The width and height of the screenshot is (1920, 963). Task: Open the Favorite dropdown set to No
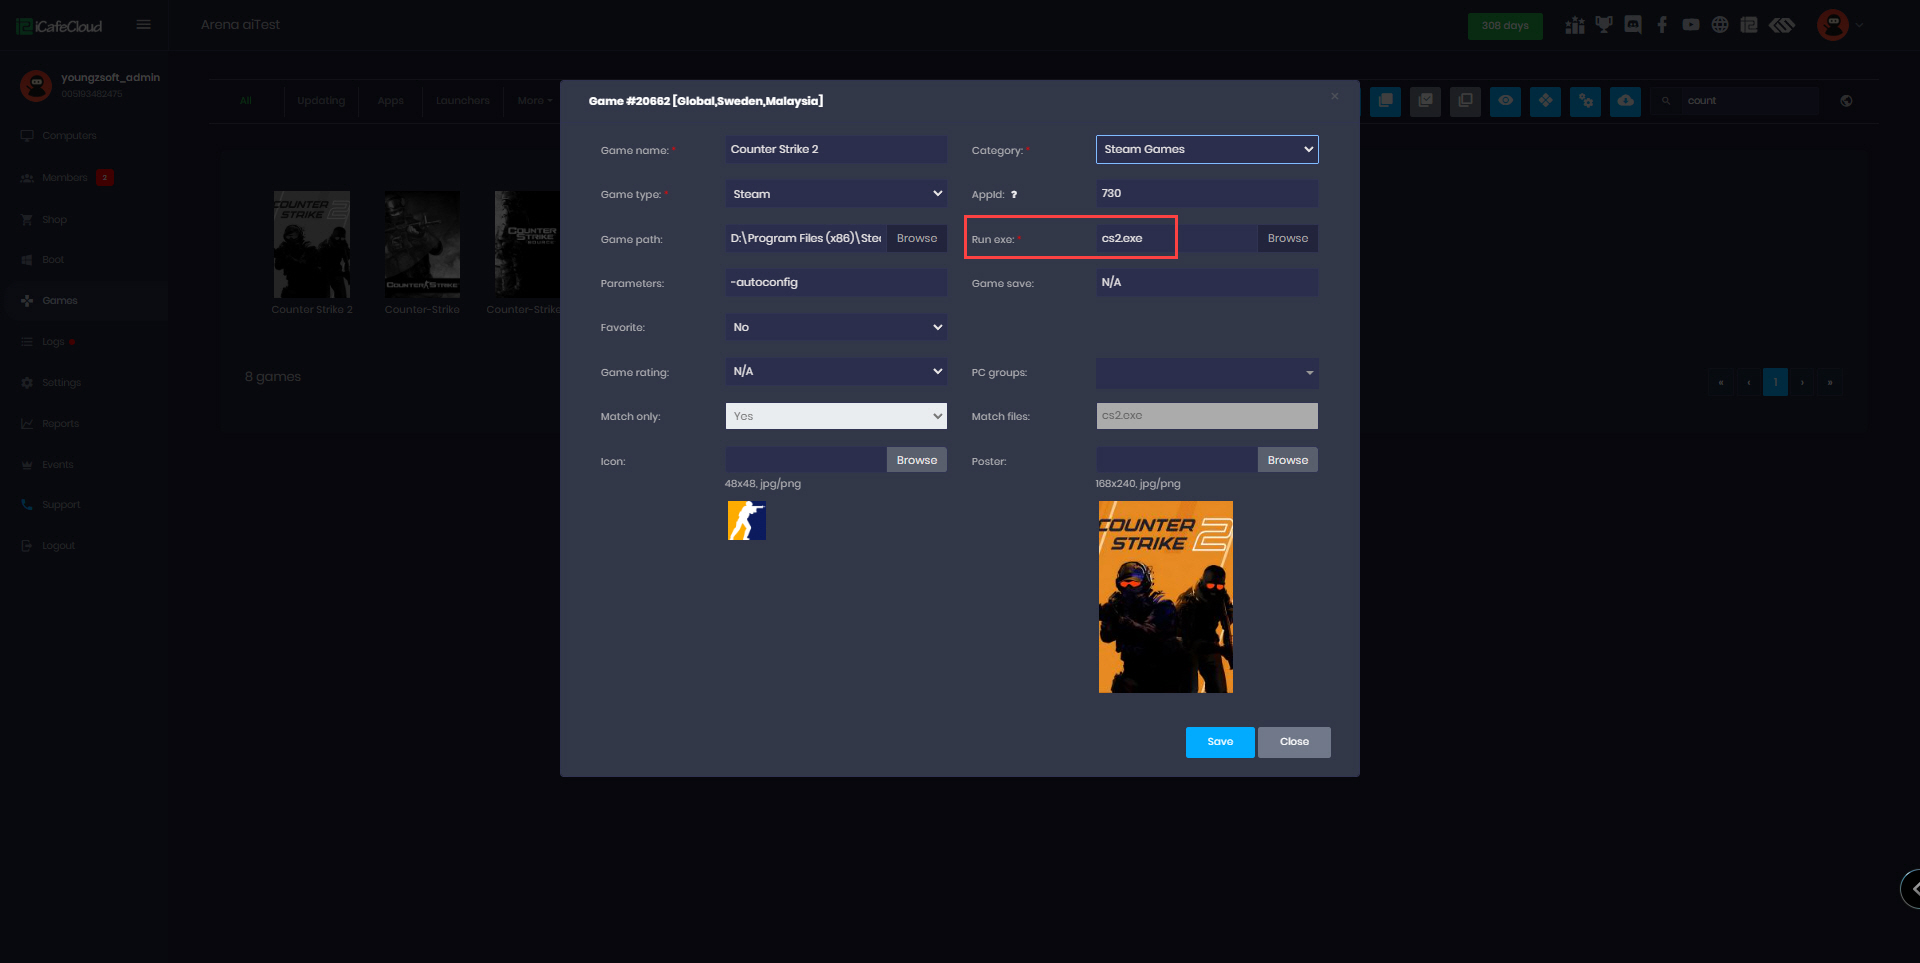(835, 327)
